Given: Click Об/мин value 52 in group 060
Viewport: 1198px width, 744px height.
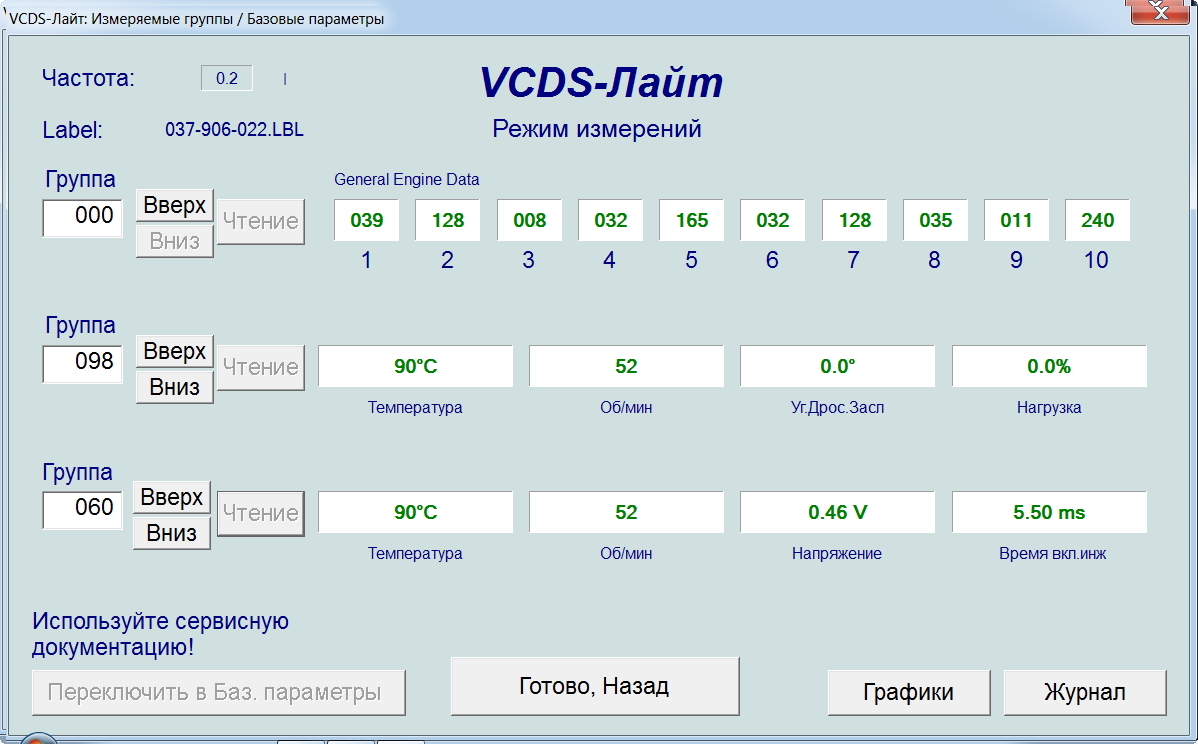Looking at the screenshot, I should (x=627, y=512).
